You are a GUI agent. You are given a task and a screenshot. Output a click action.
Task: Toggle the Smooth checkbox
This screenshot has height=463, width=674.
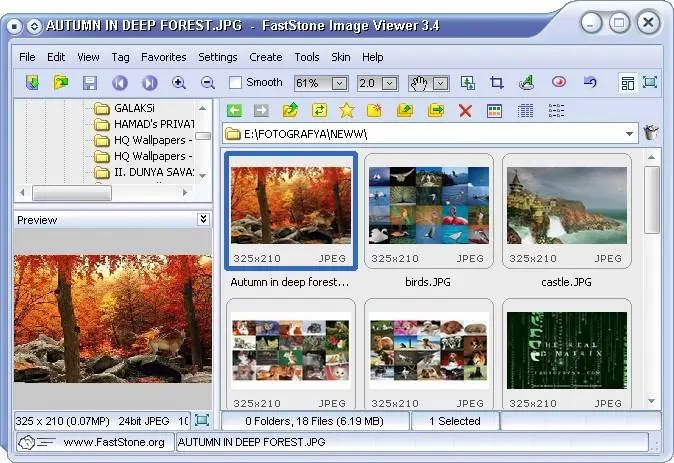click(x=235, y=83)
